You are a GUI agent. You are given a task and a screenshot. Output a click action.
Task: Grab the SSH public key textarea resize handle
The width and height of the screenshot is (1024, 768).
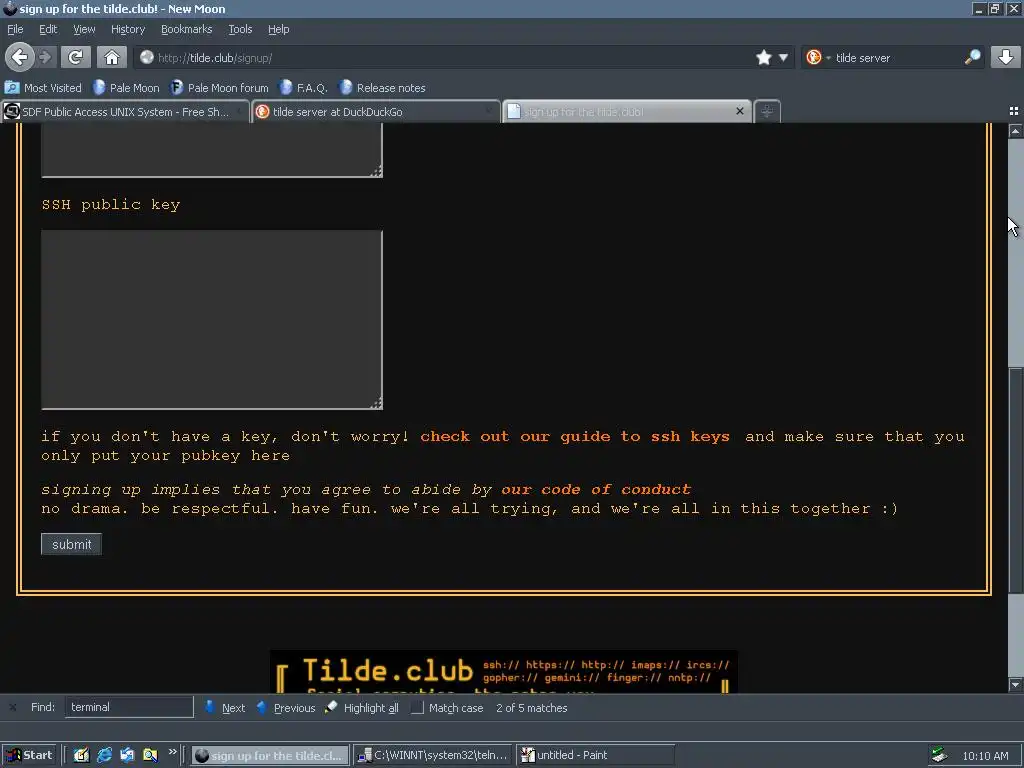(x=376, y=404)
